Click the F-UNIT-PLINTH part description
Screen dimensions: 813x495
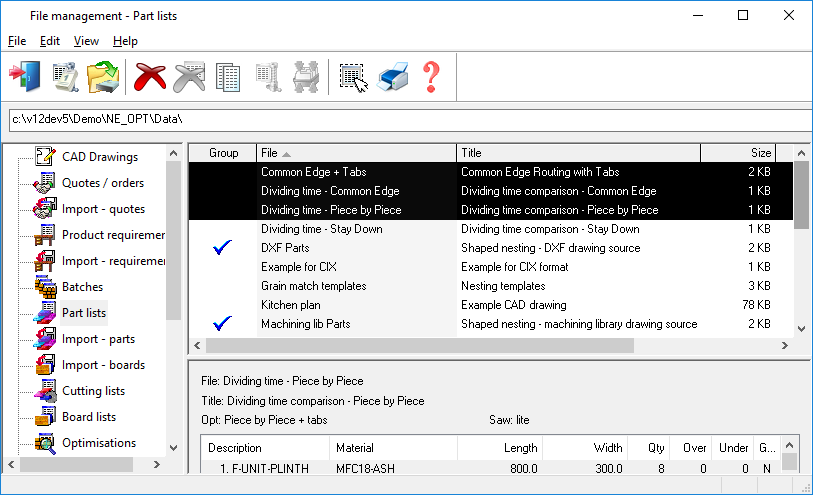click(x=270, y=469)
